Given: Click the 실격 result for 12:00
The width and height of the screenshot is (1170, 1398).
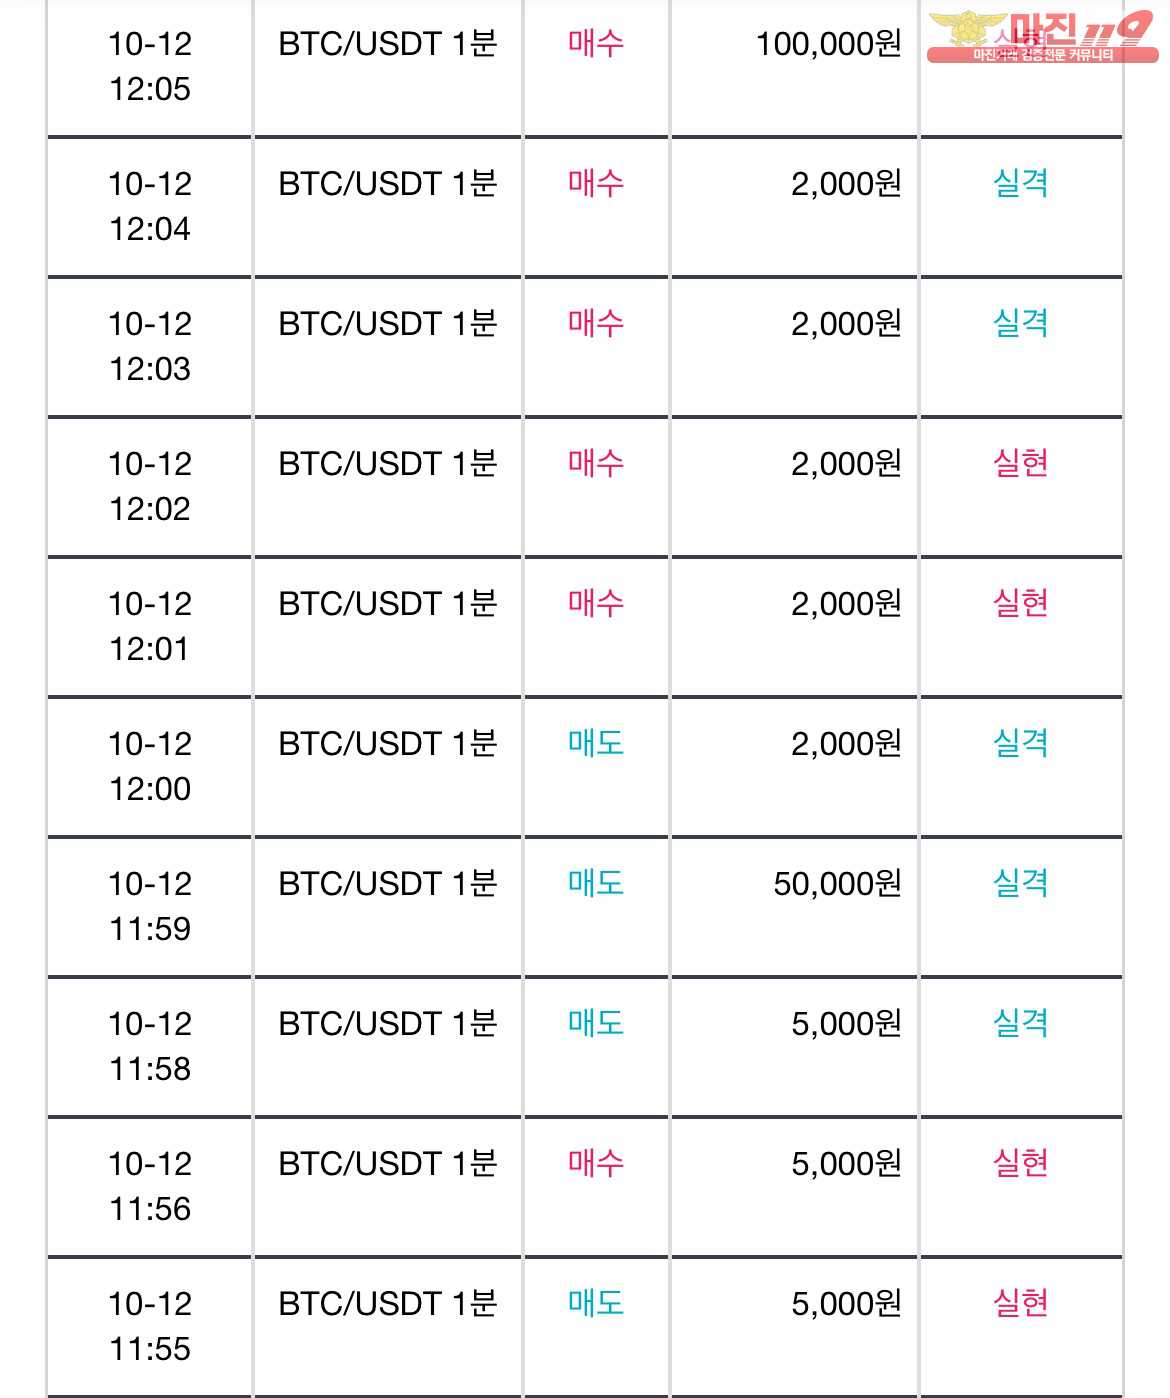Looking at the screenshot, I should tap(1020, 743).
